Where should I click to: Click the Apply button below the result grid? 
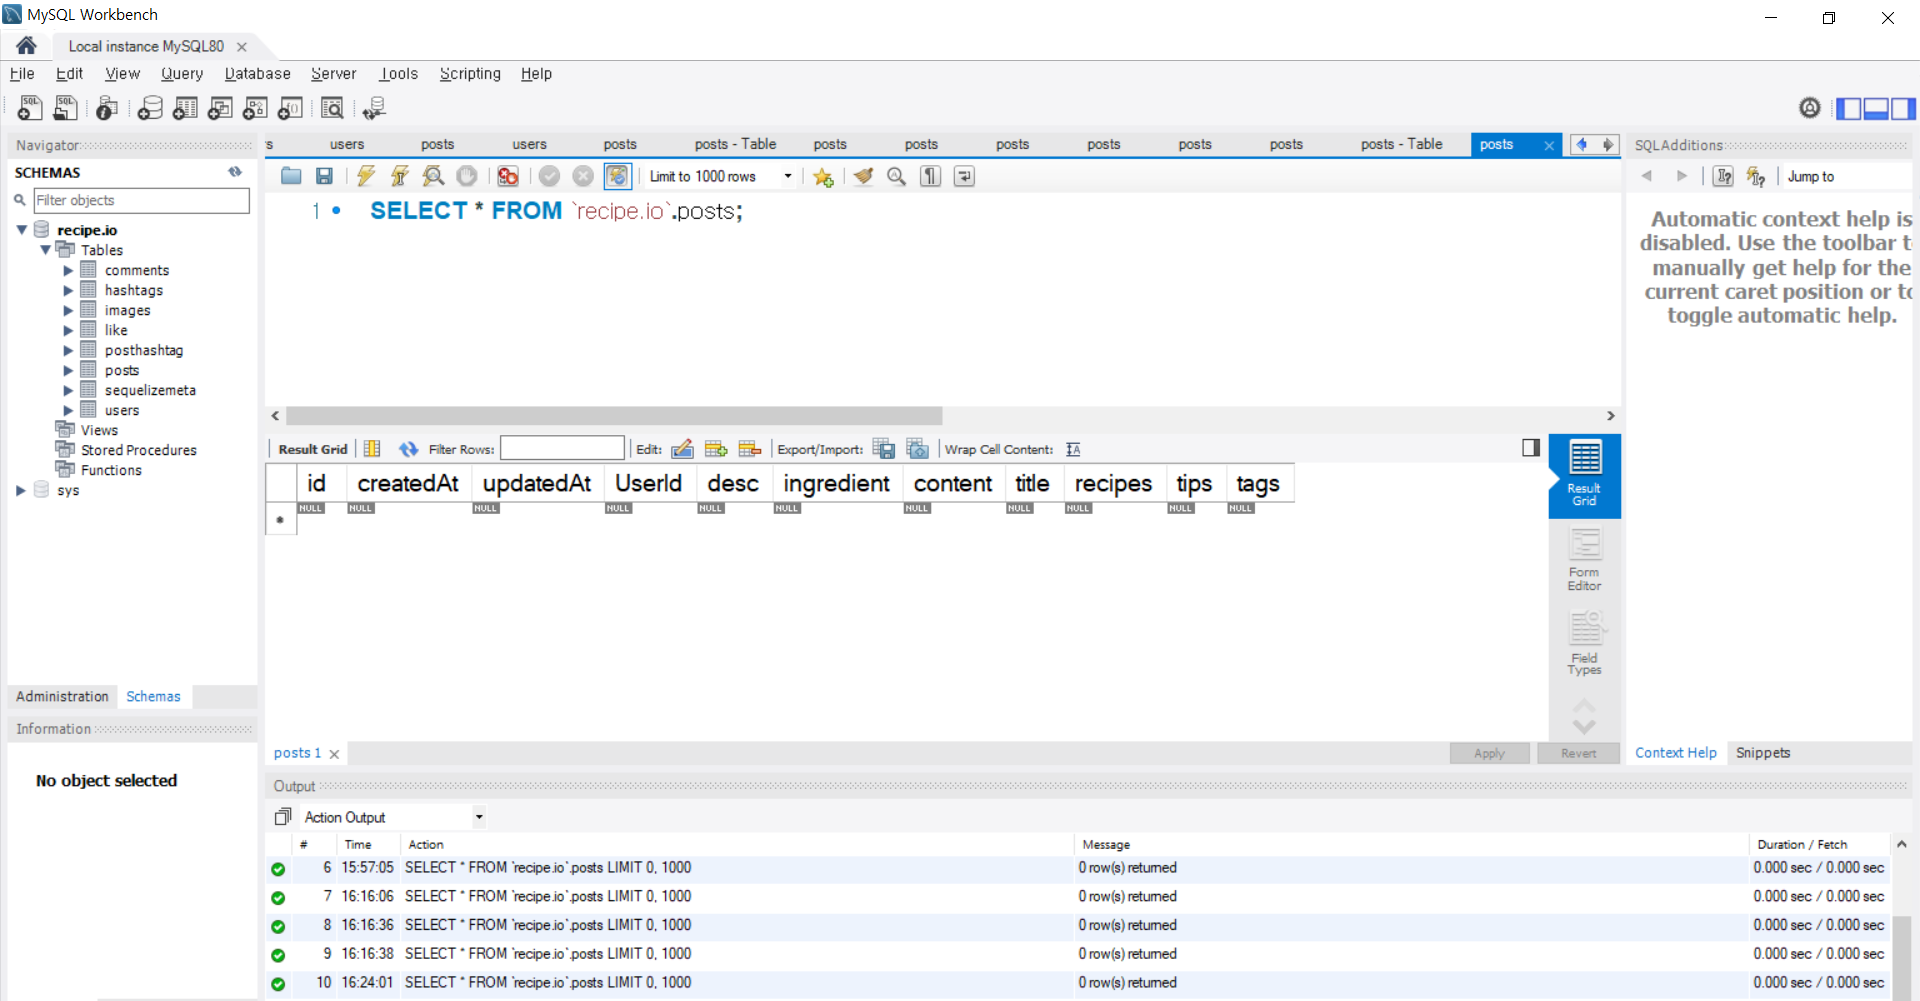click(x=1489, y=753)
